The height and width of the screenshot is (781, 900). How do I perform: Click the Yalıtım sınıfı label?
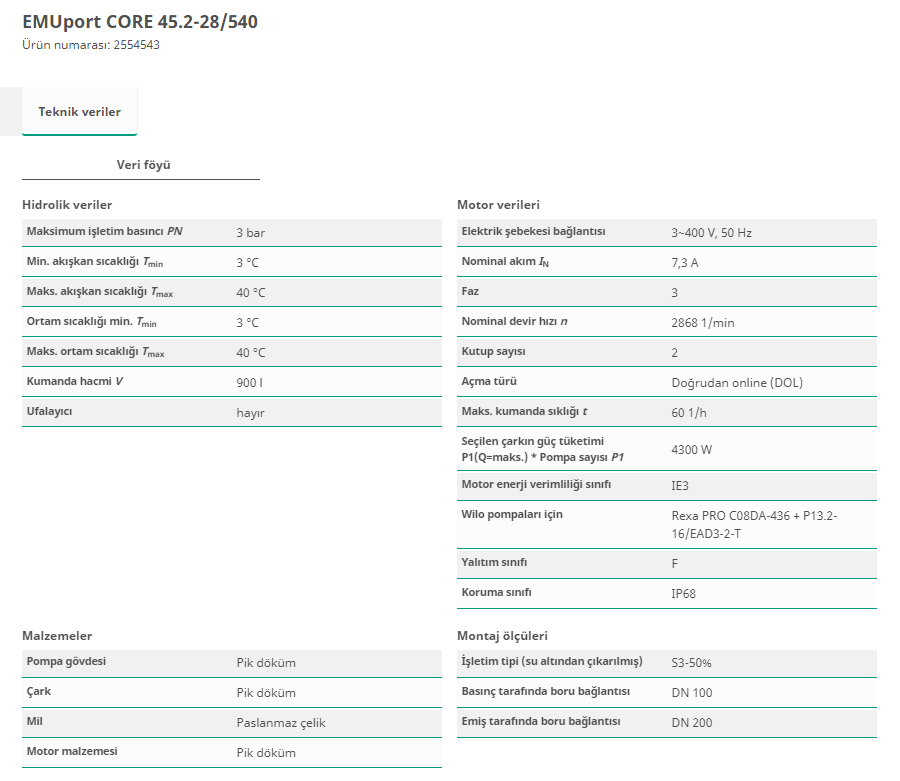click(494, 562)
